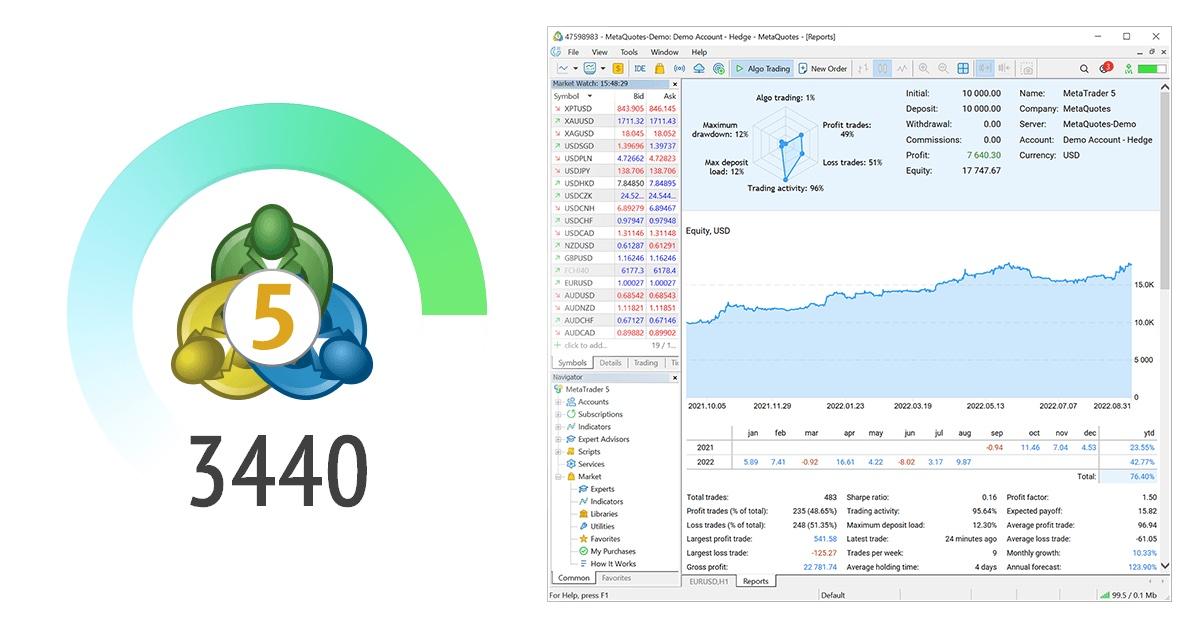Toggle the chart auto-scroll toolbar icon
1200x628 pixels.
[x=985, y=69]
